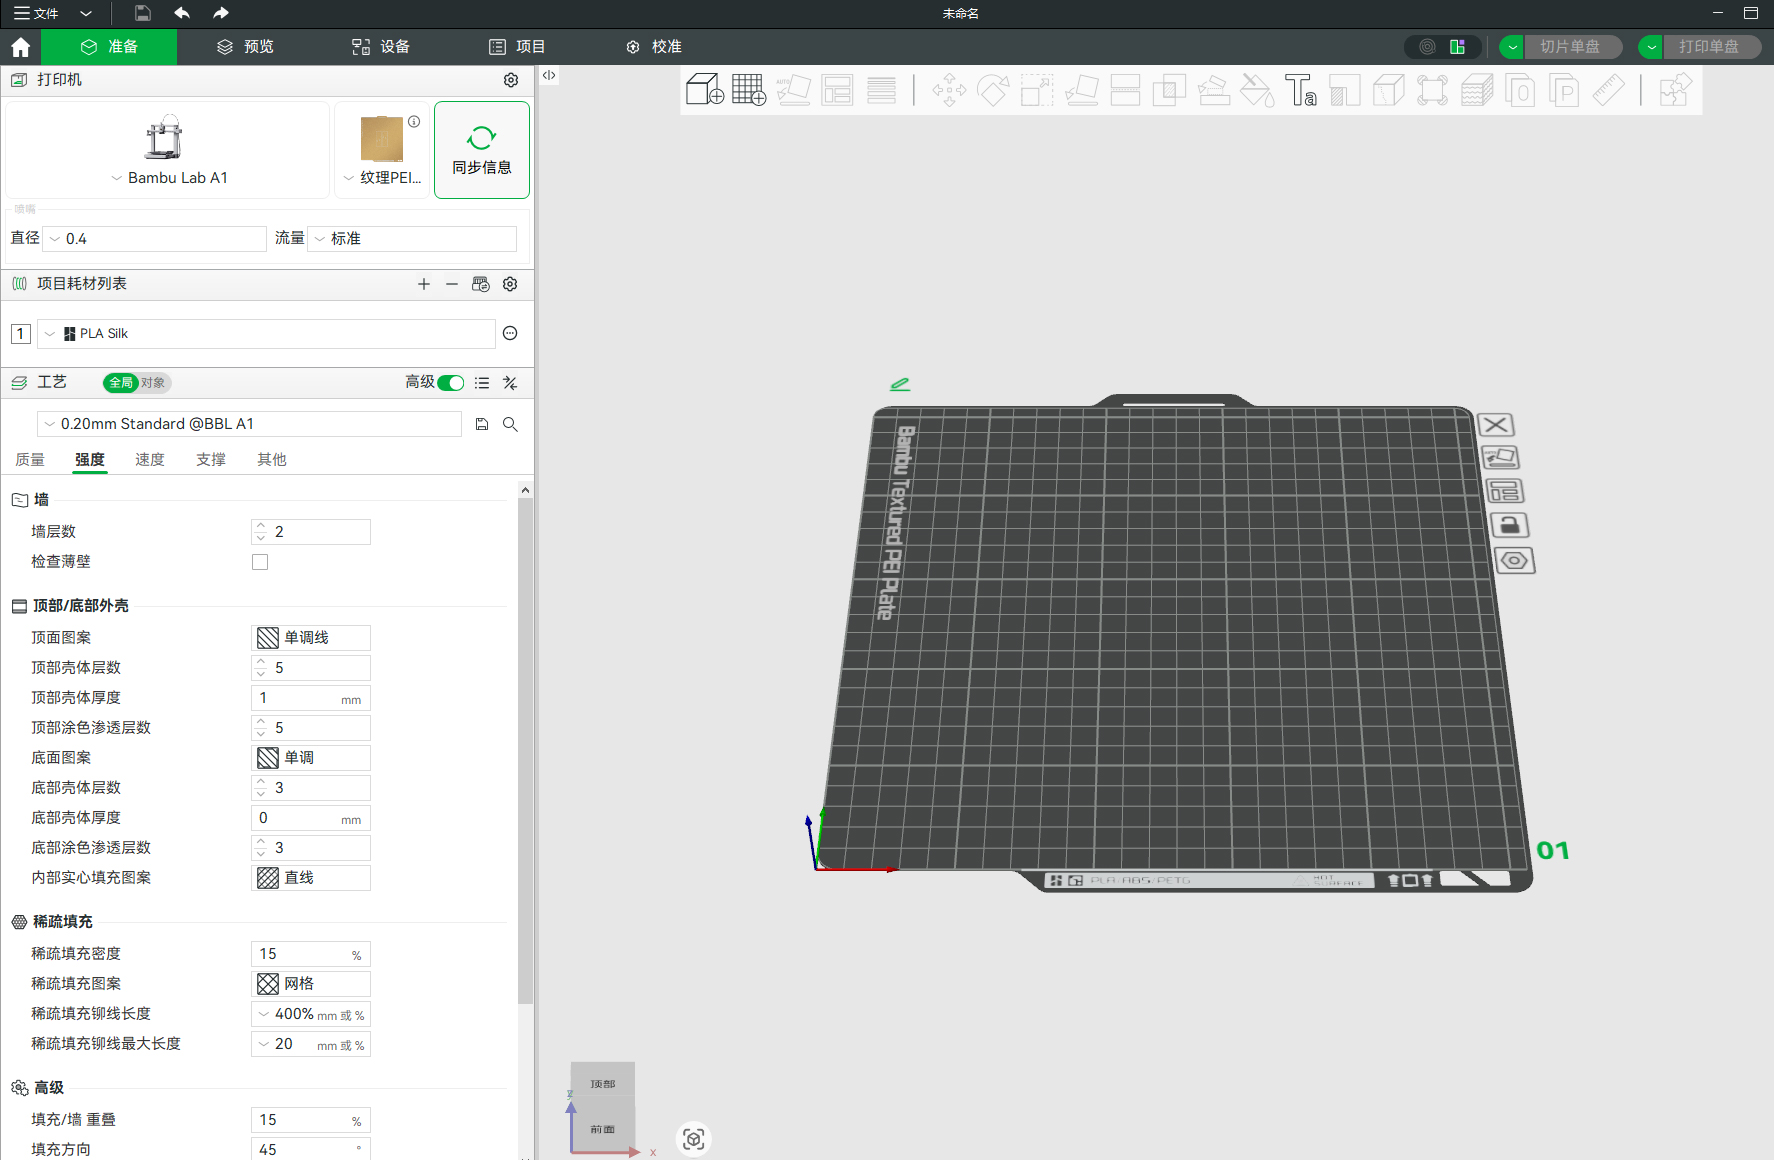This screenshot has width=1774, height=1160.
Task: Add a filament with the plus icon
Action: pyautogui.click(x=424, y=284)
